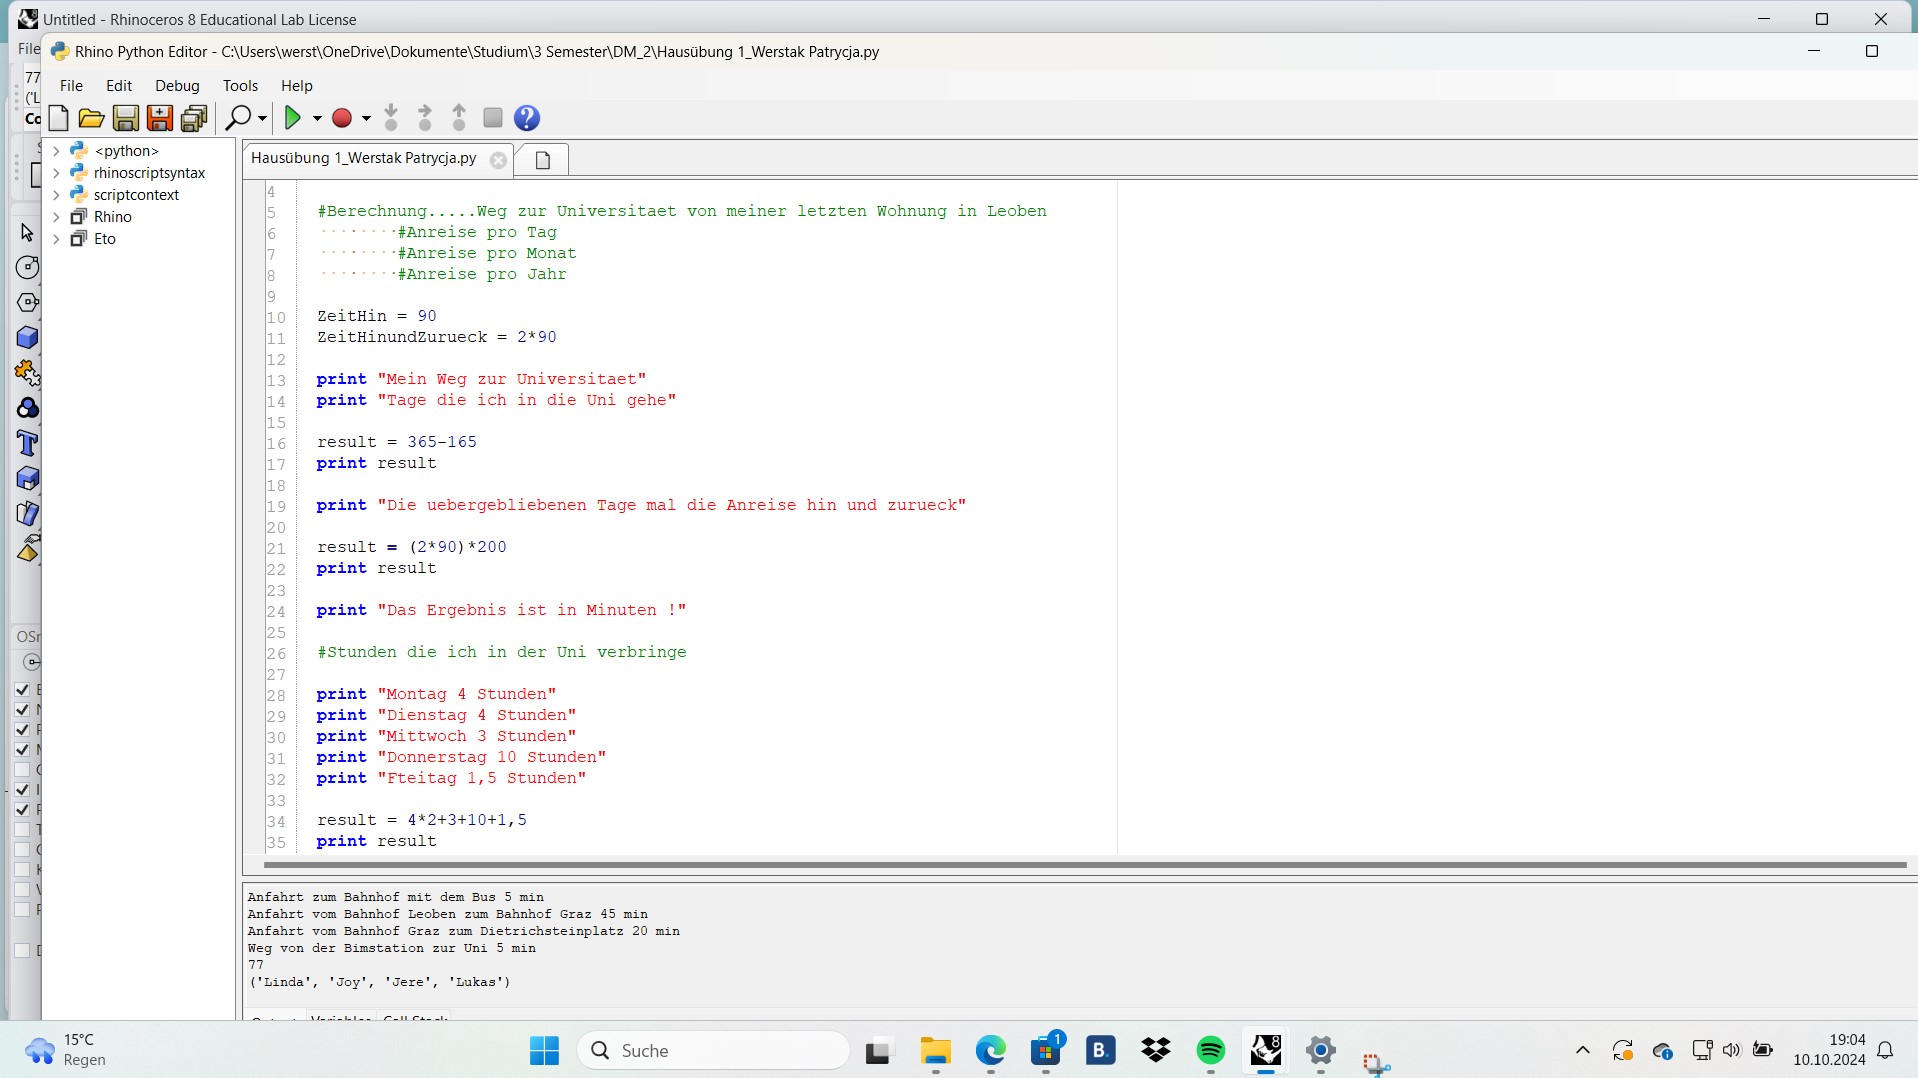1918x1078 pixels.
Task: Uncheck the first enabled Osnap checkbox
Action: [x=22, y=689]
